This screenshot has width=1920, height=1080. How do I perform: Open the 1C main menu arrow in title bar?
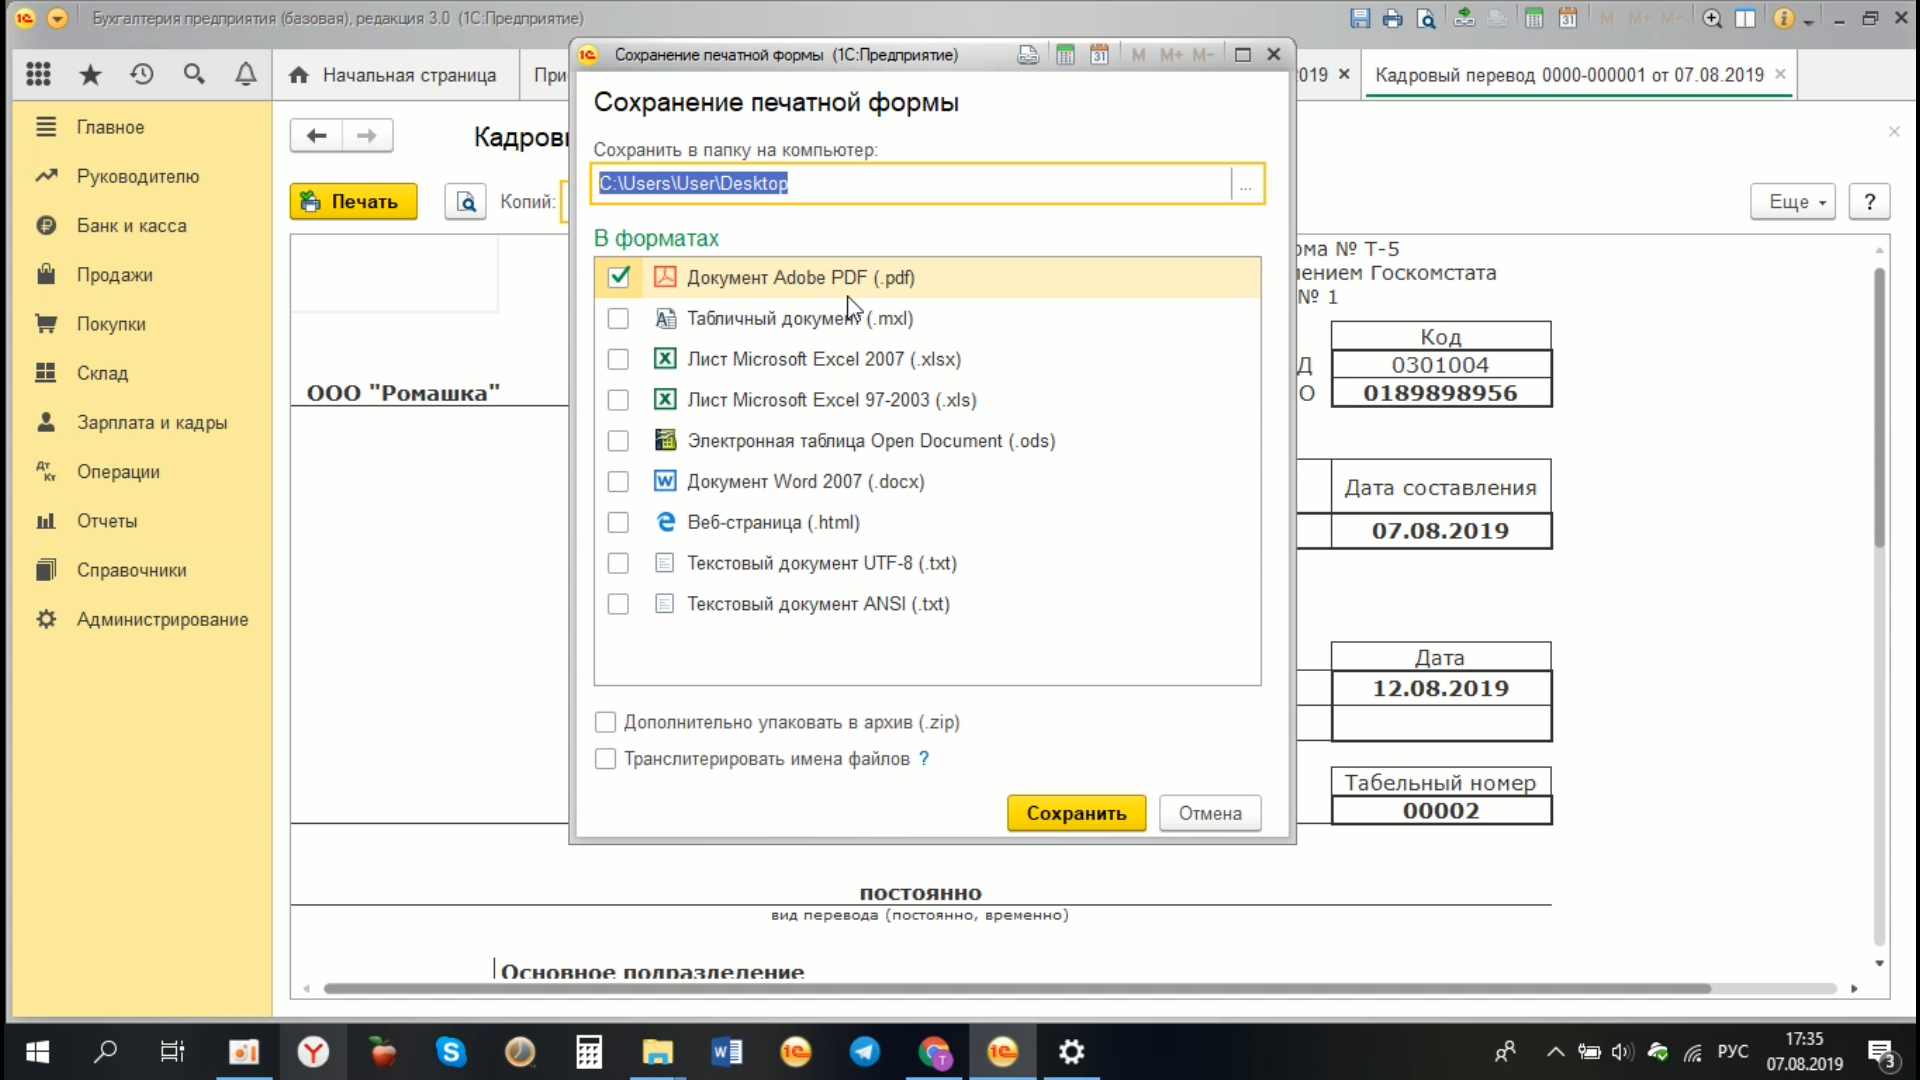pos(57,18)
